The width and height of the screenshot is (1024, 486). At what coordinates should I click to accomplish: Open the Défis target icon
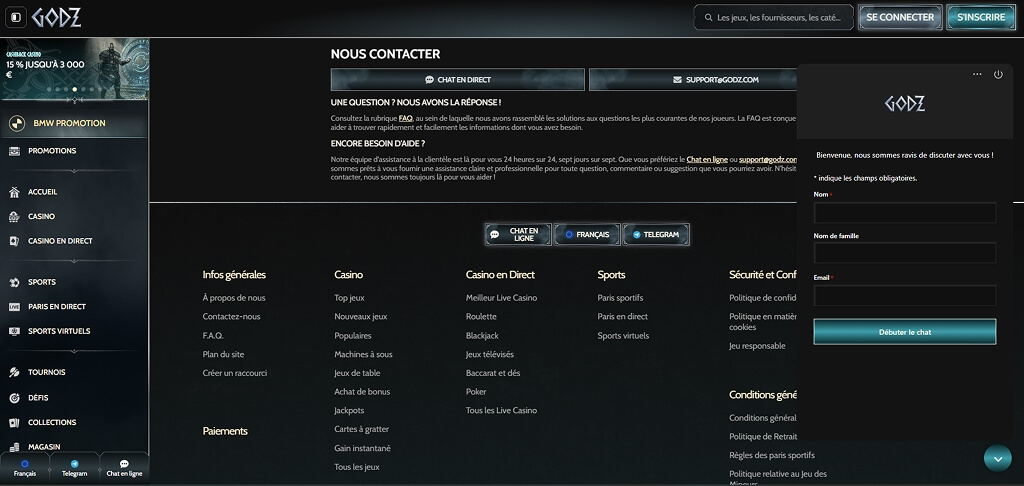coord(14,398)
